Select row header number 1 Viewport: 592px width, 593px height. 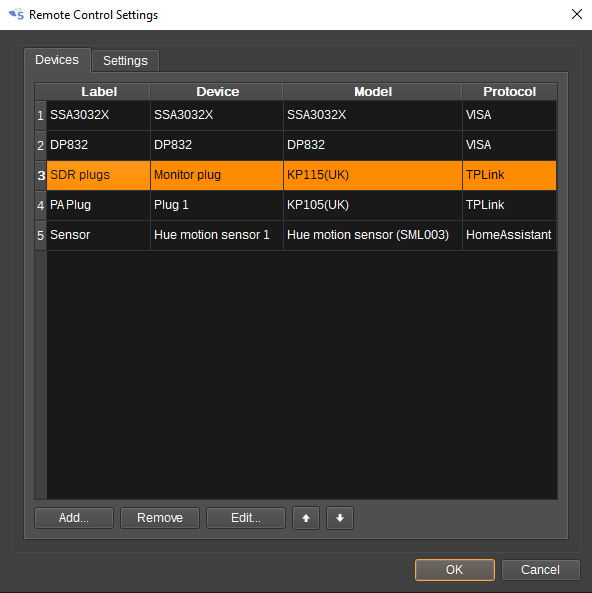(x=40, y=115)
